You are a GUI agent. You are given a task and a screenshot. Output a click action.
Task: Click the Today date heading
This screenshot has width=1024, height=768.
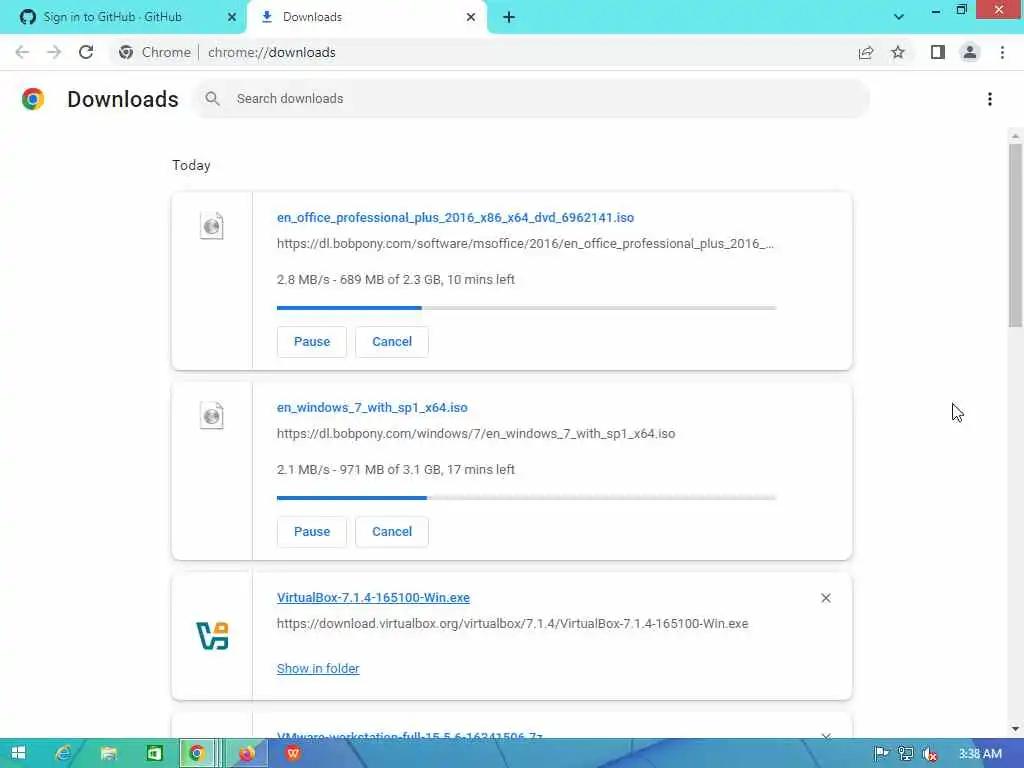point(191,165)
